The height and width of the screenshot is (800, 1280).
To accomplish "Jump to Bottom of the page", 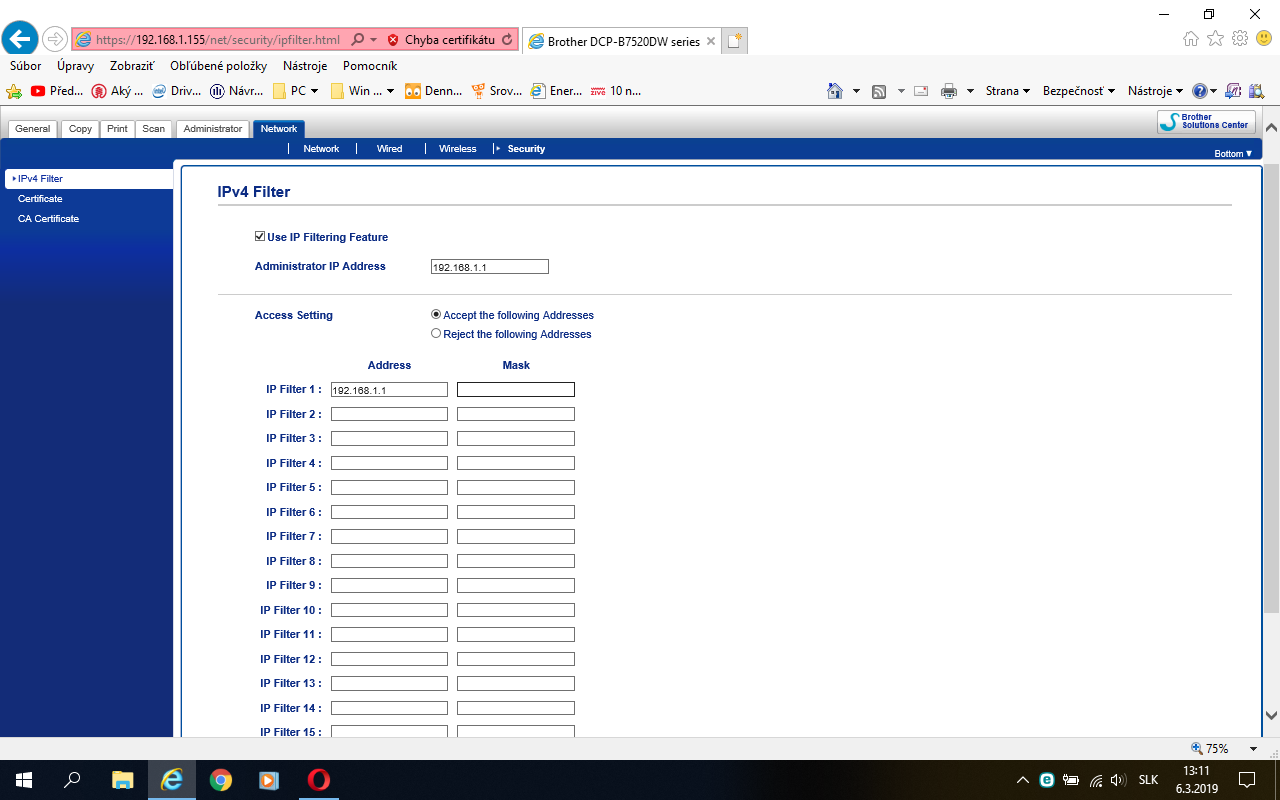I will (1232, 154).
